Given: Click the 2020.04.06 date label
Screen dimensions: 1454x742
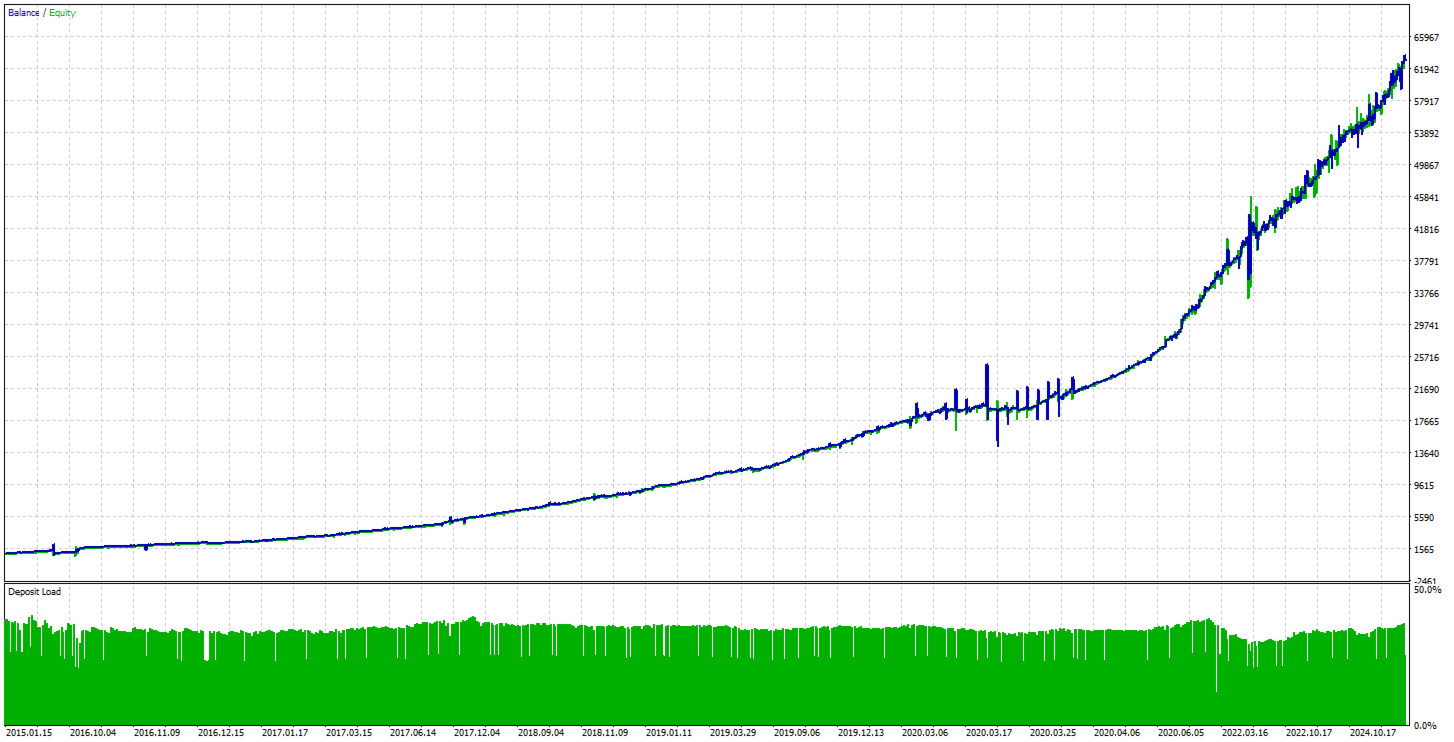Looking at the screenshot, I should pos(1117,733).
